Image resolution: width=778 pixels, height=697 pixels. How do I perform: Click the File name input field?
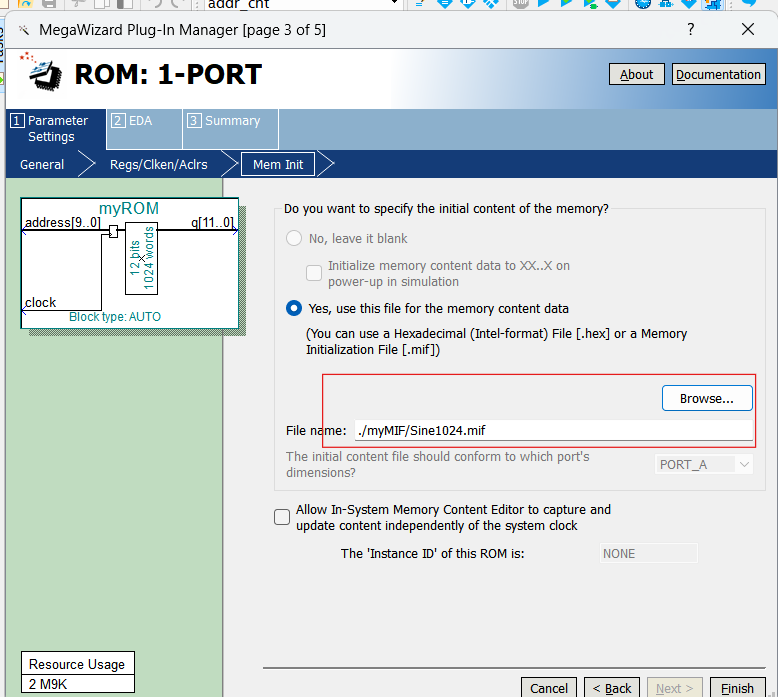554,430
